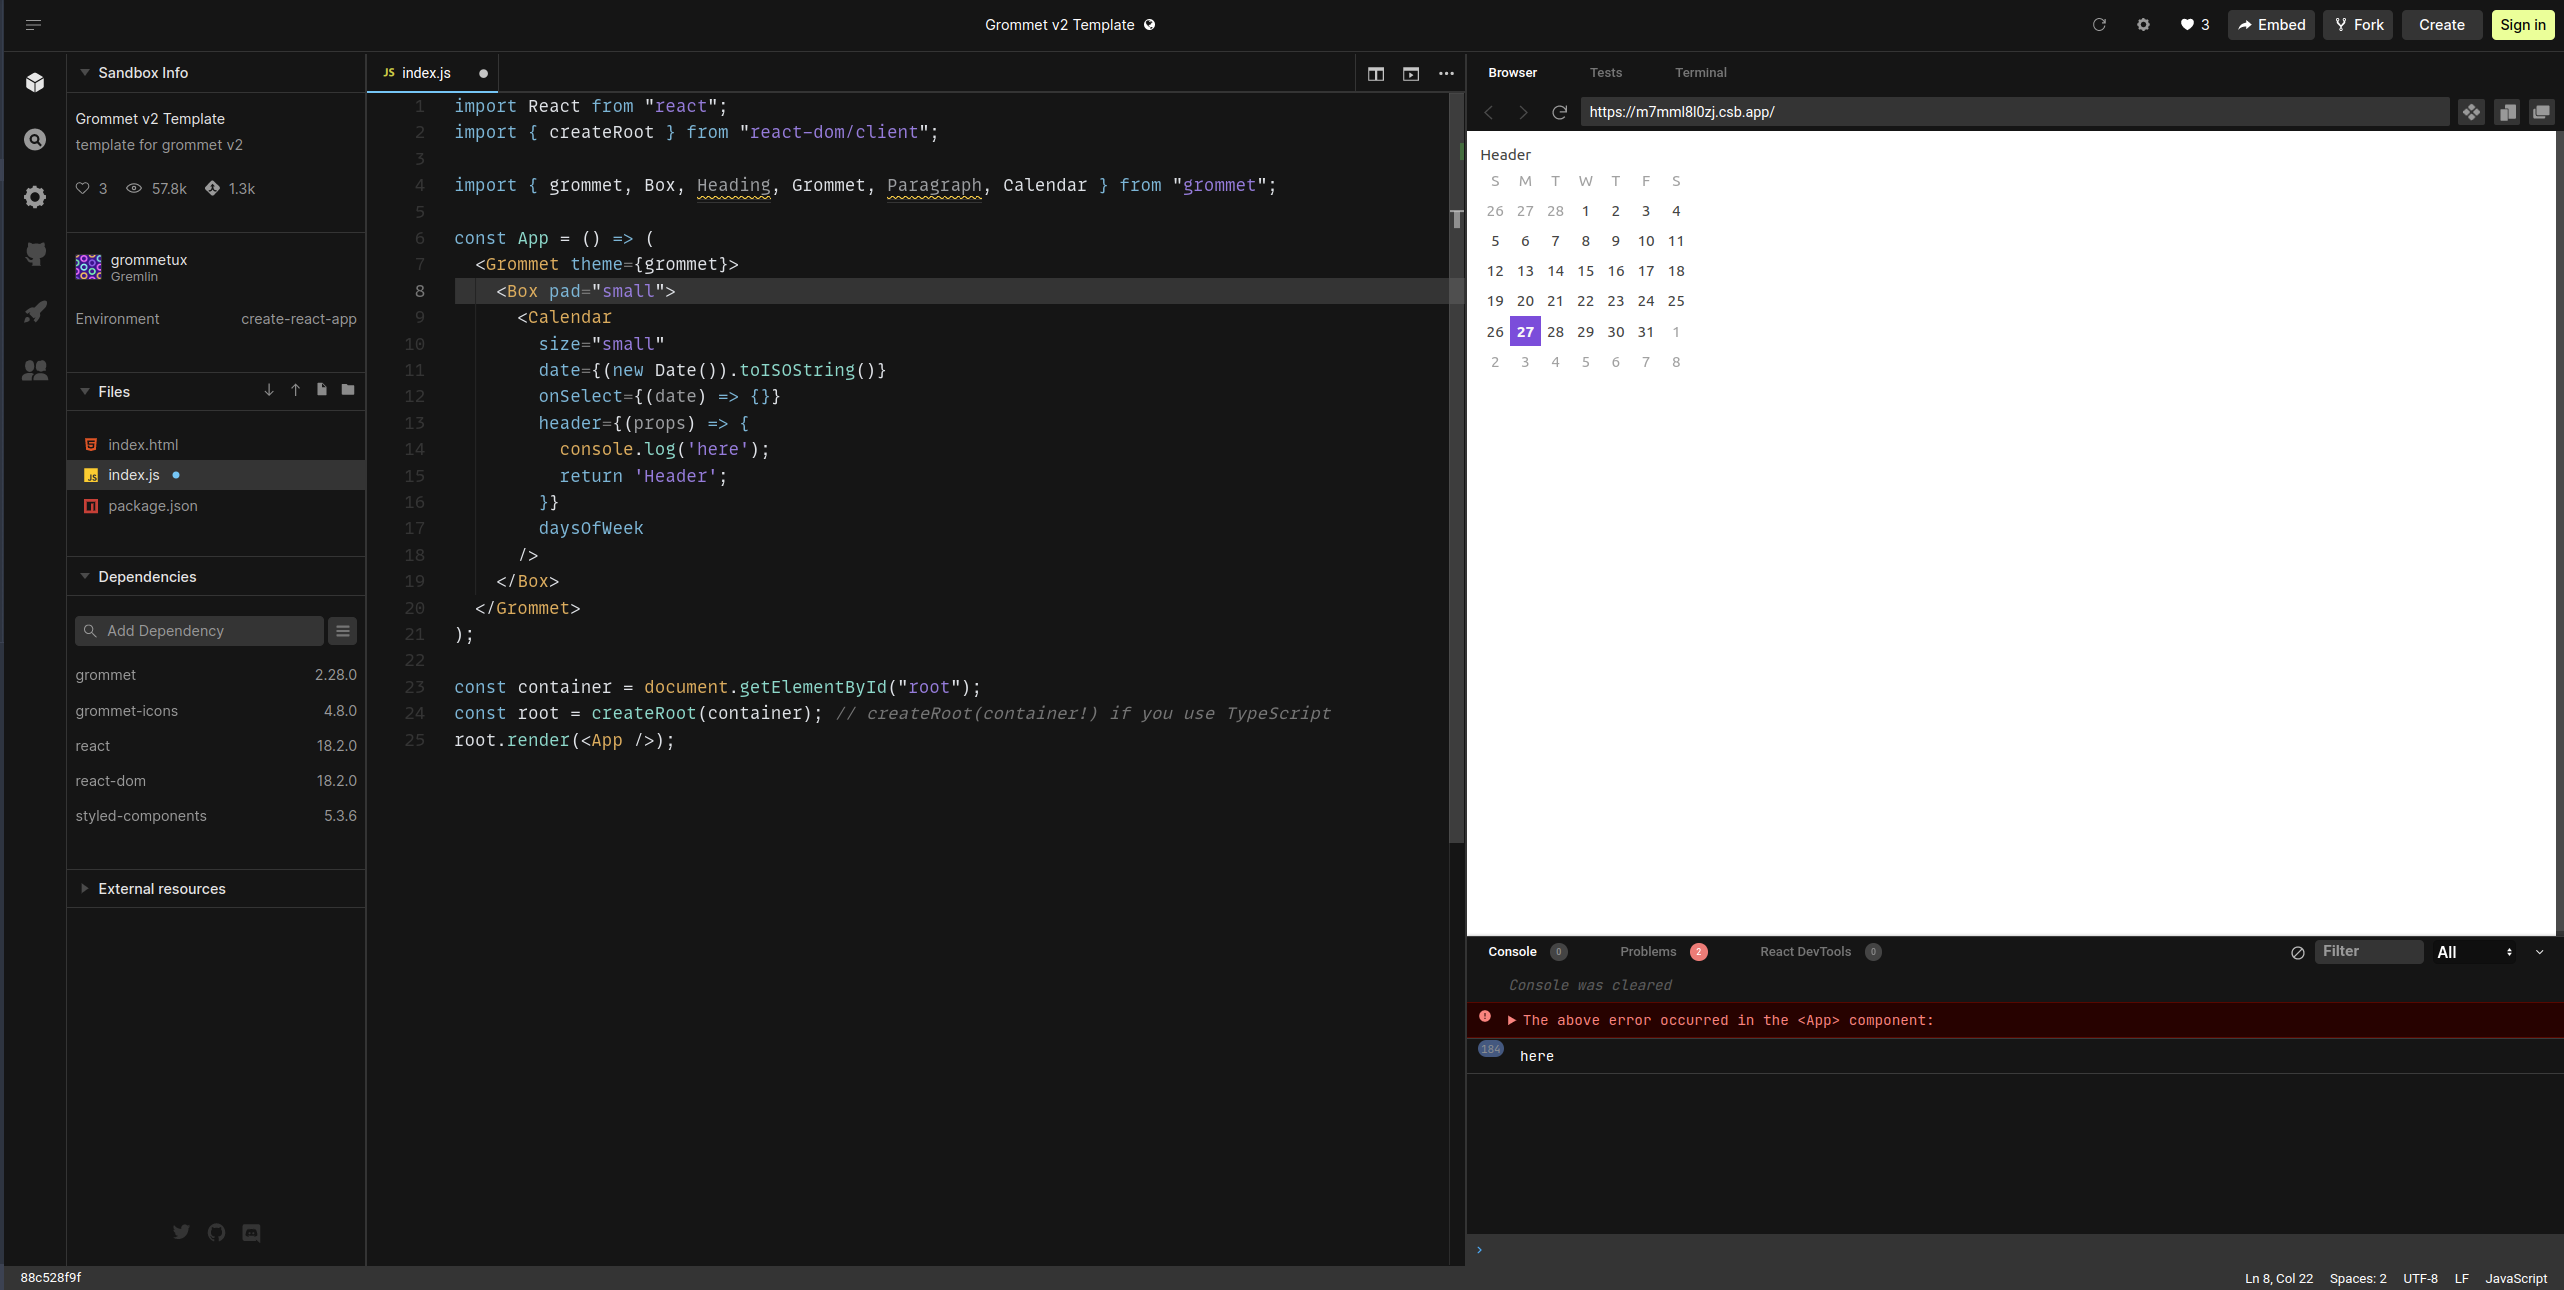Screen dimensions: 2564x1290
Task: Click the preview URL address bar
Action: [x=2014, y=112]
